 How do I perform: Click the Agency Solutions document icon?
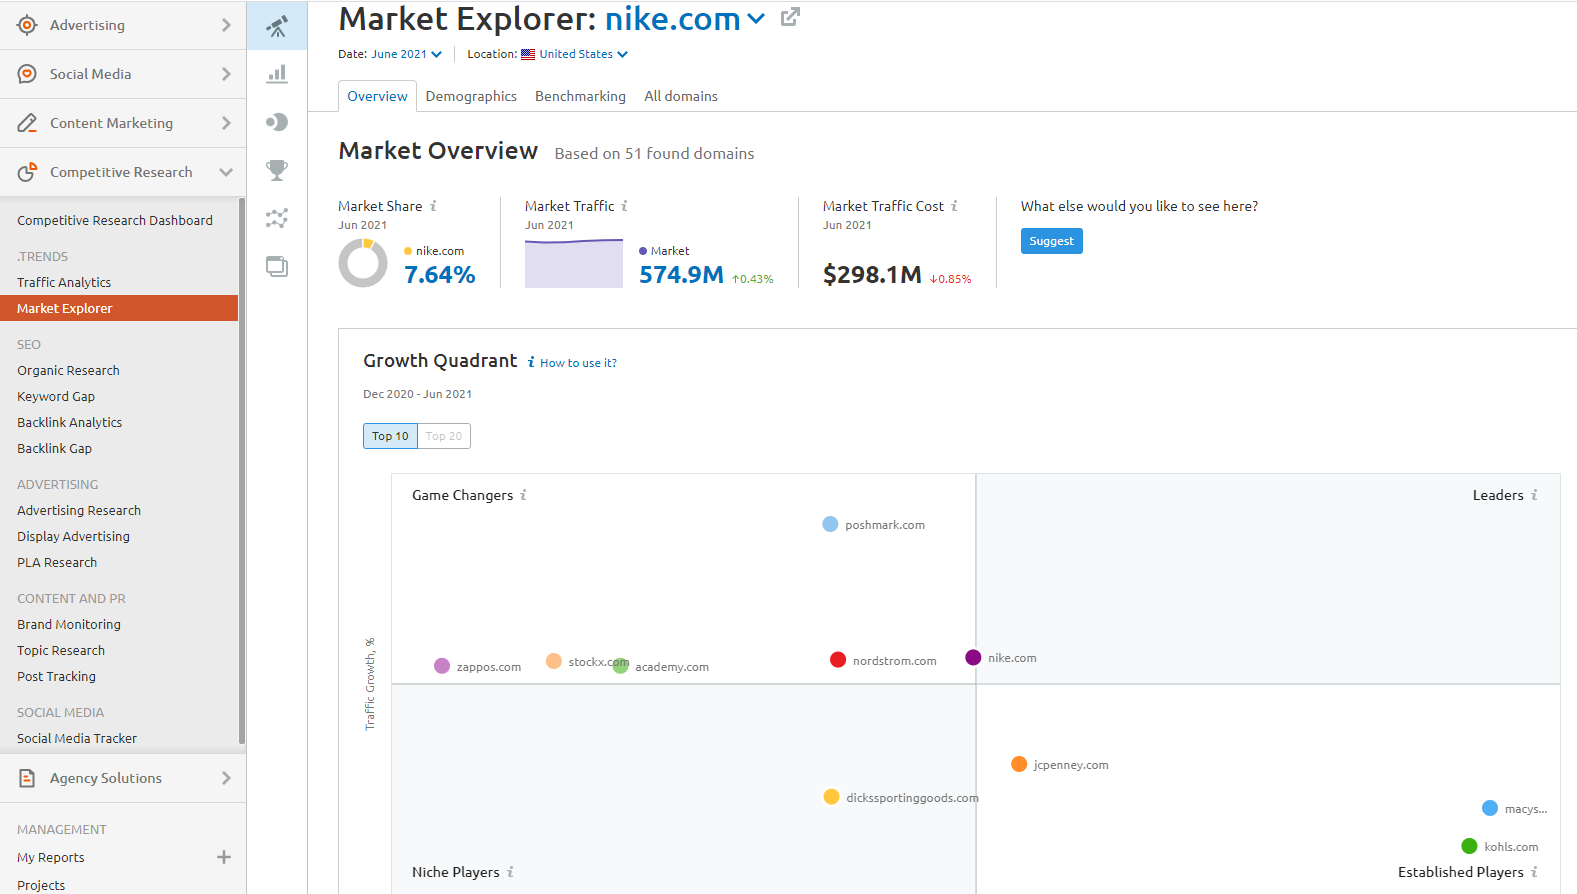[x=27, y=778]
